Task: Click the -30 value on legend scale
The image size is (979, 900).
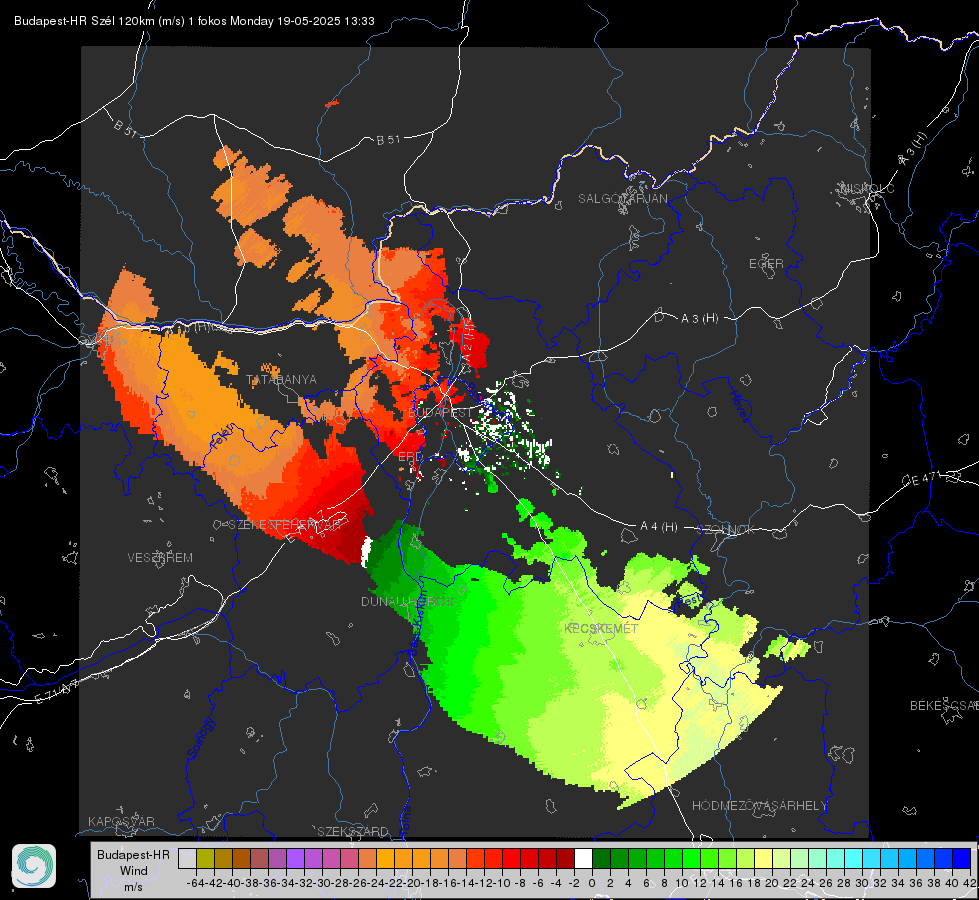Action: 322,883
